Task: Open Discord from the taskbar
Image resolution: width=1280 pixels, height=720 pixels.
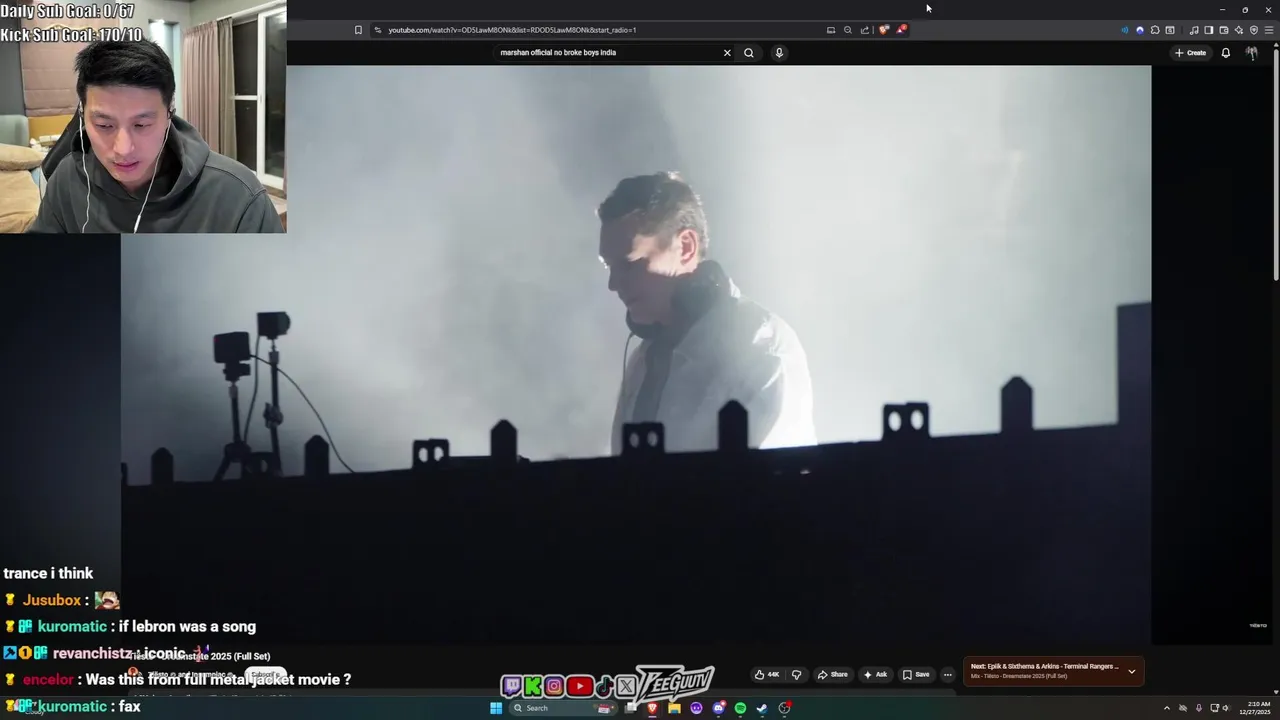Action: tap(718, 708)
